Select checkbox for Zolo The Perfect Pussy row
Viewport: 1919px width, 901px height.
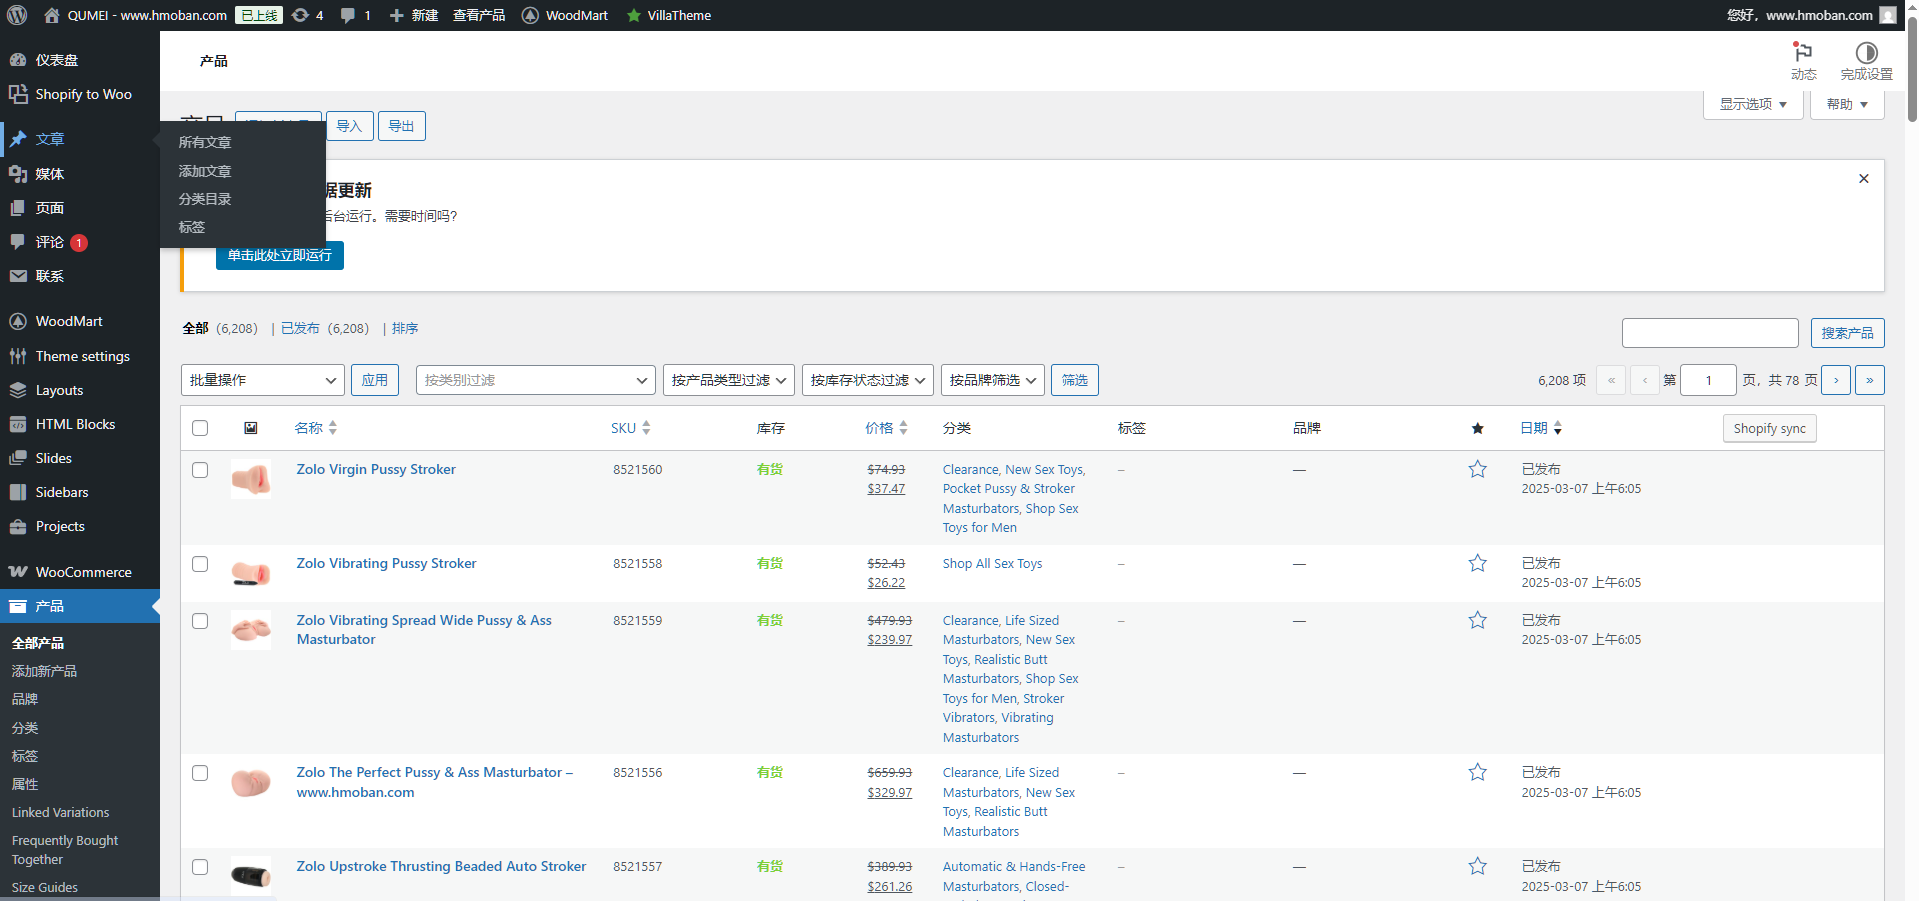pyautogui.click(x=200, y=773)
